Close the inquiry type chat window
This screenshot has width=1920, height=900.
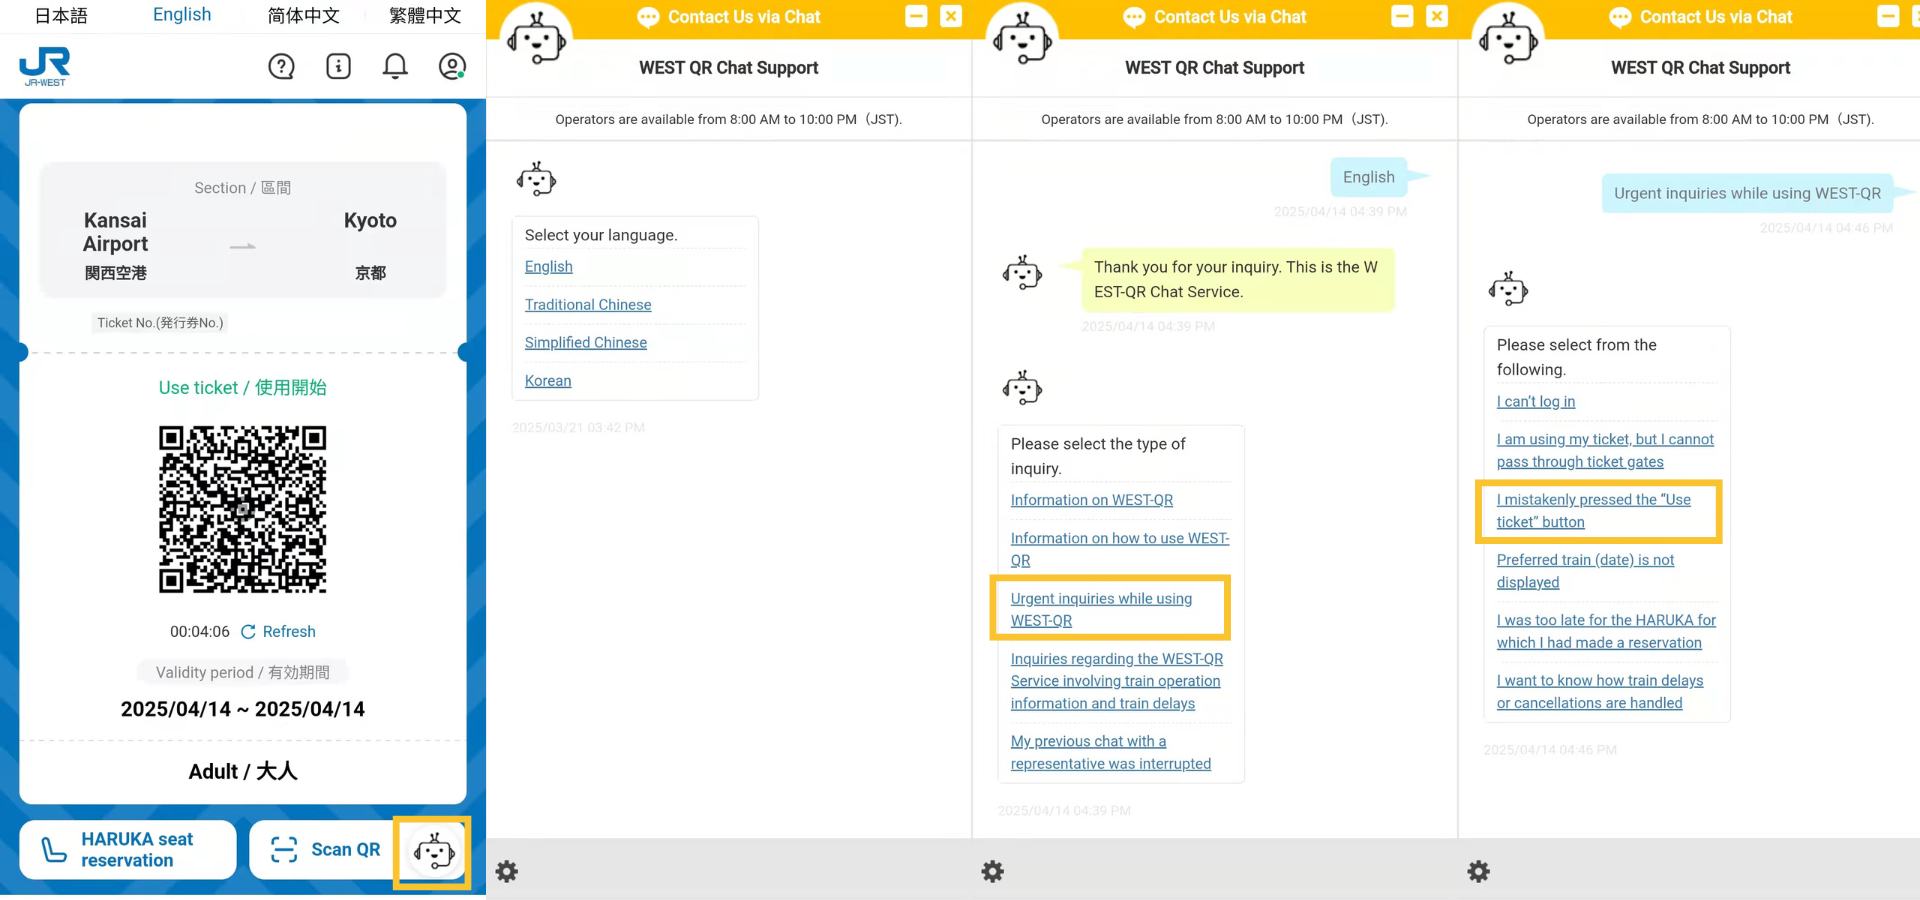[x=1437, y=16]
